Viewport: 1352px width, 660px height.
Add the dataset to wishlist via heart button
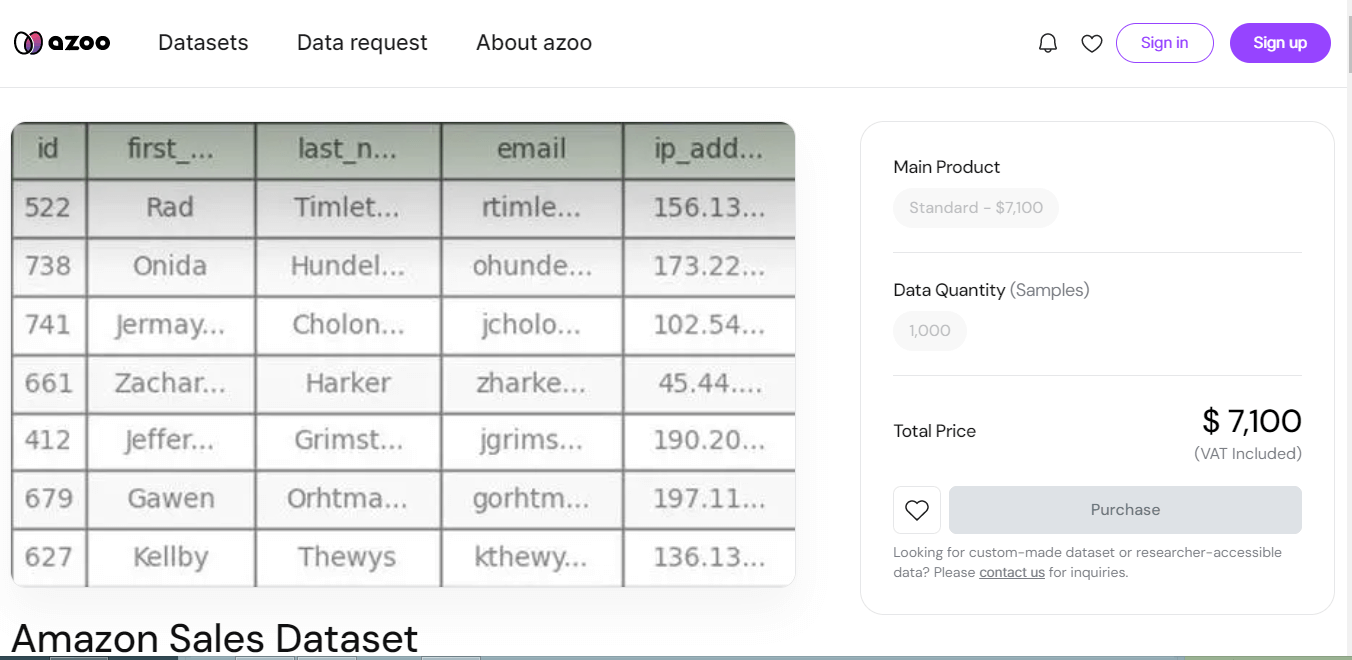[x=916, y=510]
